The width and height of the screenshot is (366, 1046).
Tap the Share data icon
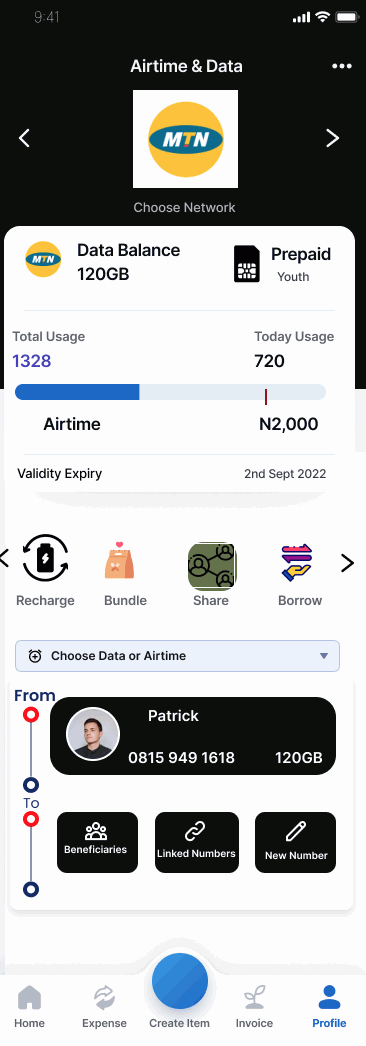(x=212, y=566)
